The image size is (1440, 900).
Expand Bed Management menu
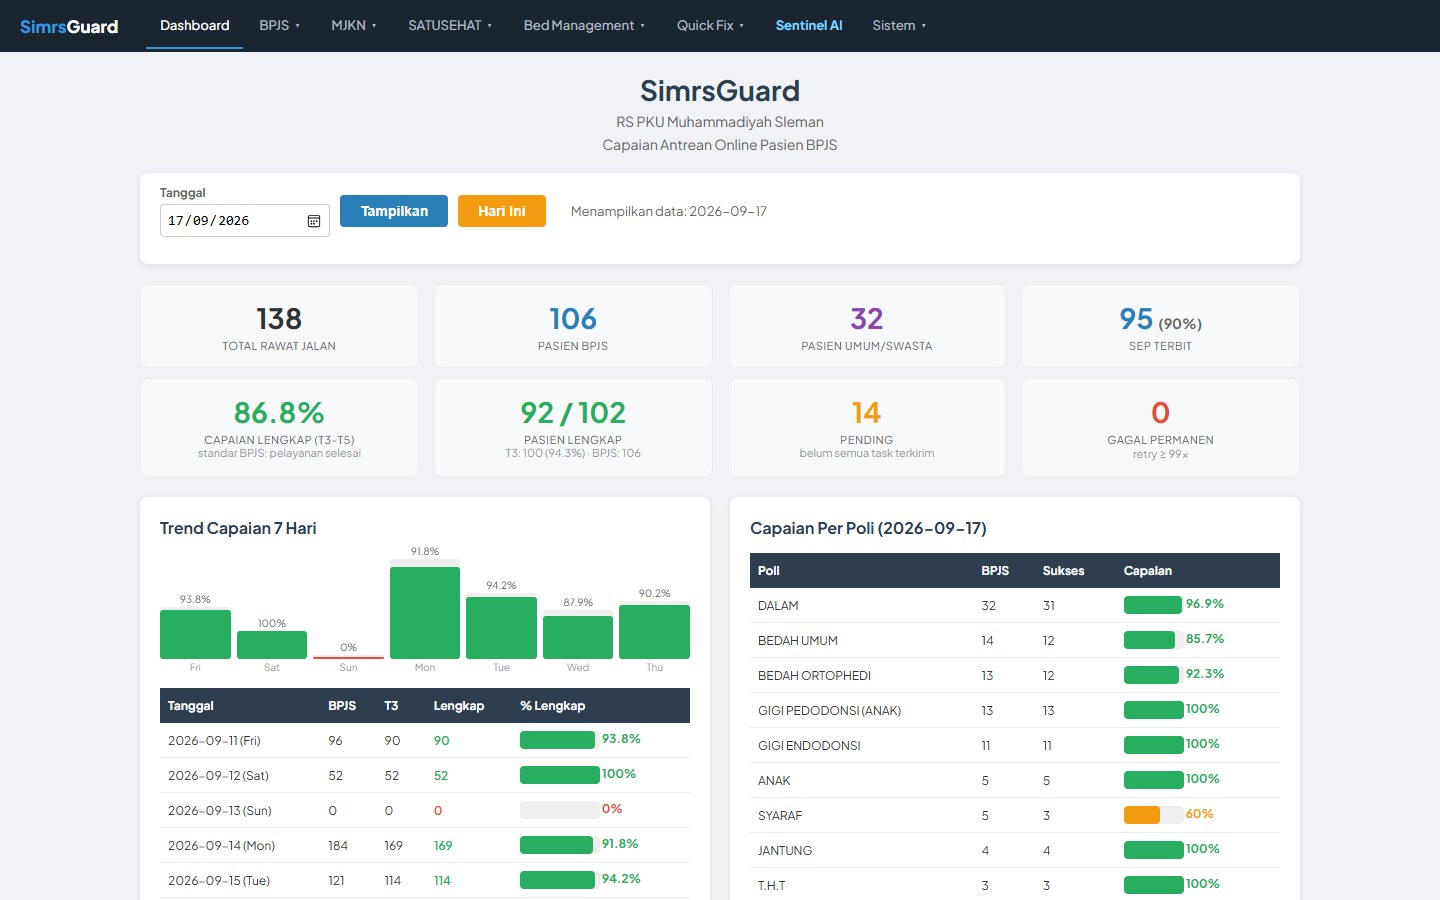pyautogui.click(x=584, y=25)
